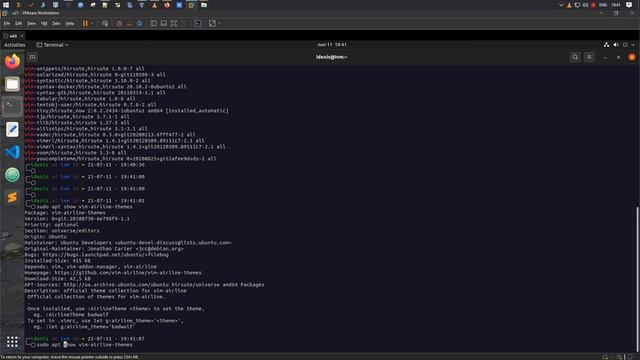Open a new terminal tab

[33, 58]
